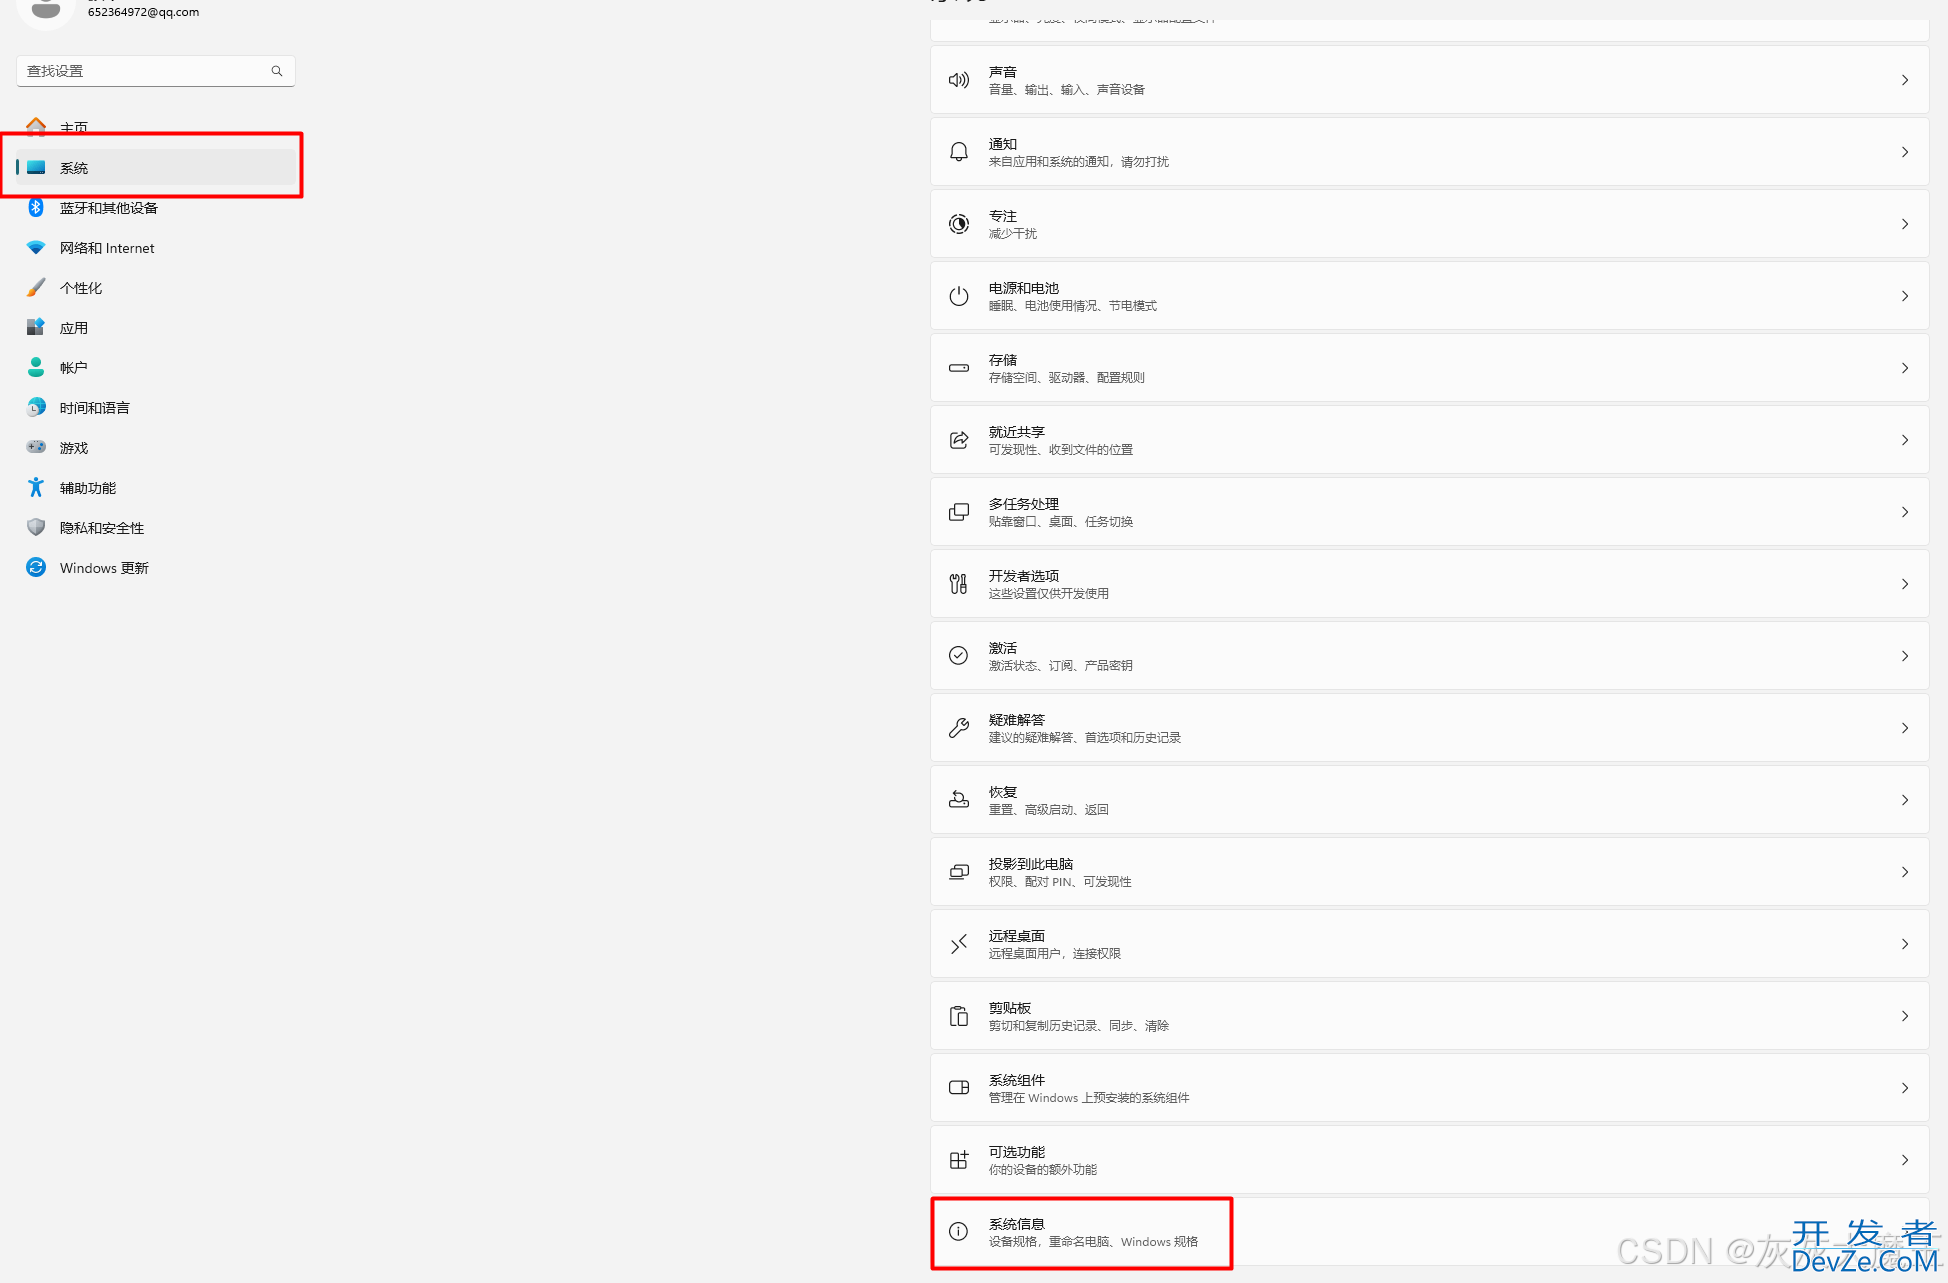Click the power and battery icon

958,296
